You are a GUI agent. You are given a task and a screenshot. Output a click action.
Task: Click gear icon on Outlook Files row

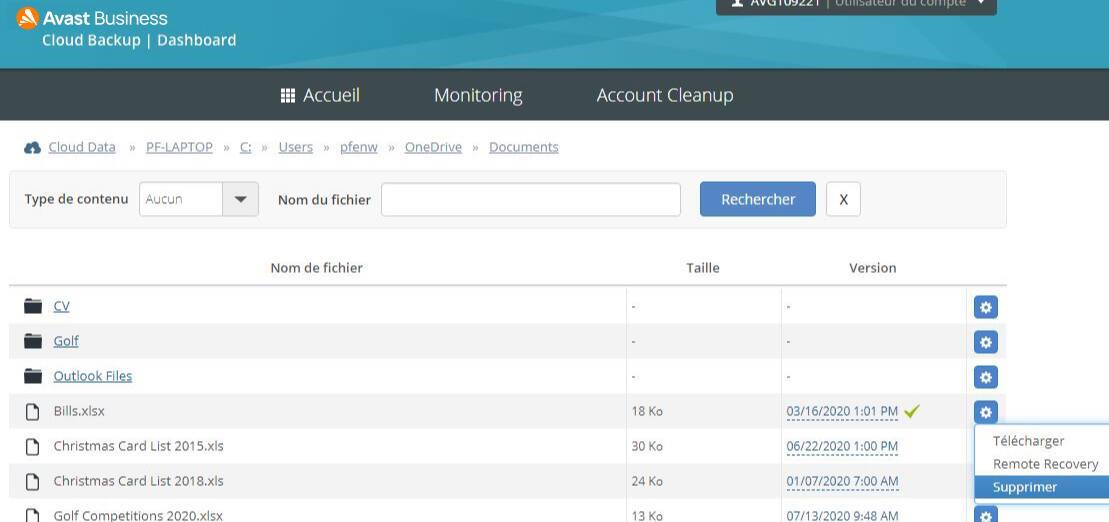point(985,377)
